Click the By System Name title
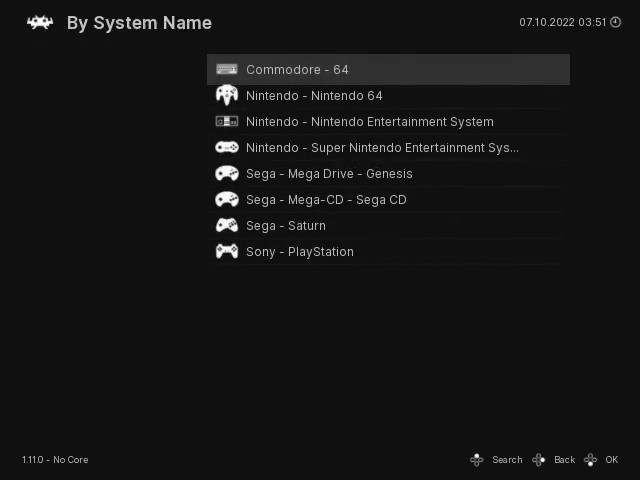Viewport: 640px width, 480px height. tap(139, 23)
